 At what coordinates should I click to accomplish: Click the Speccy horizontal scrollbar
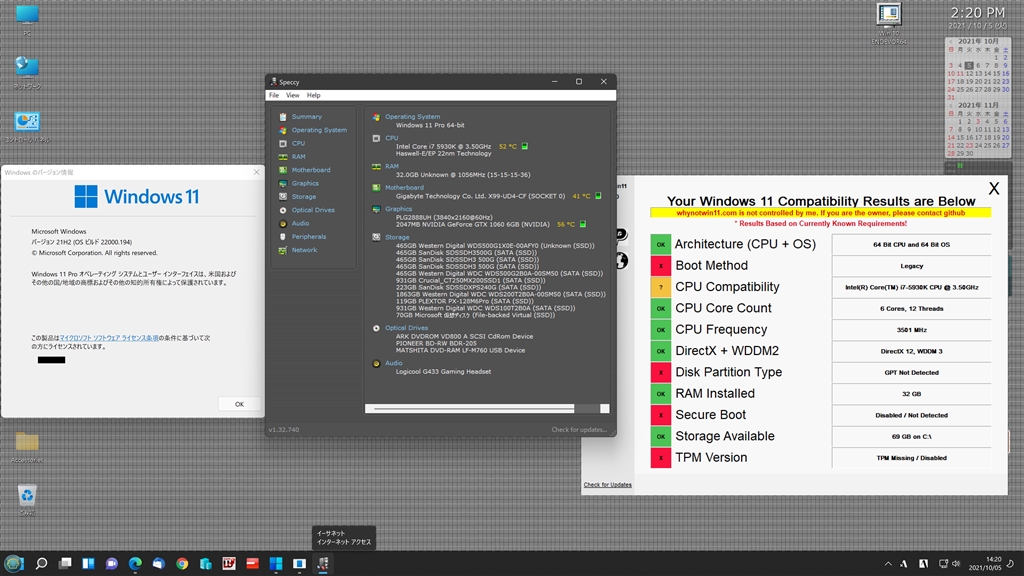[470, 408]
